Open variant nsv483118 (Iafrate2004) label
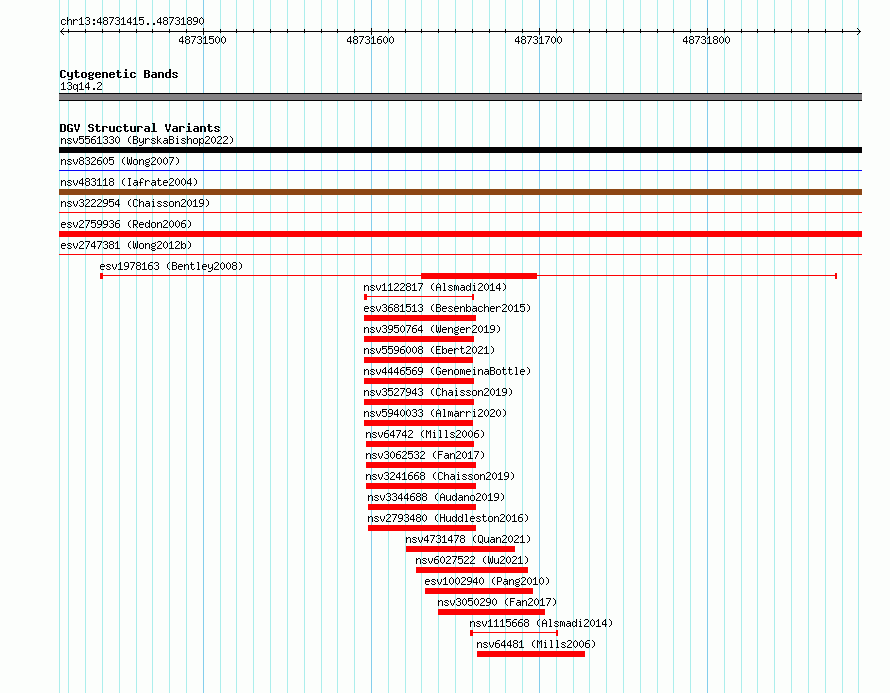The width and height of the screenshot is (890, 693). (129, 182)
